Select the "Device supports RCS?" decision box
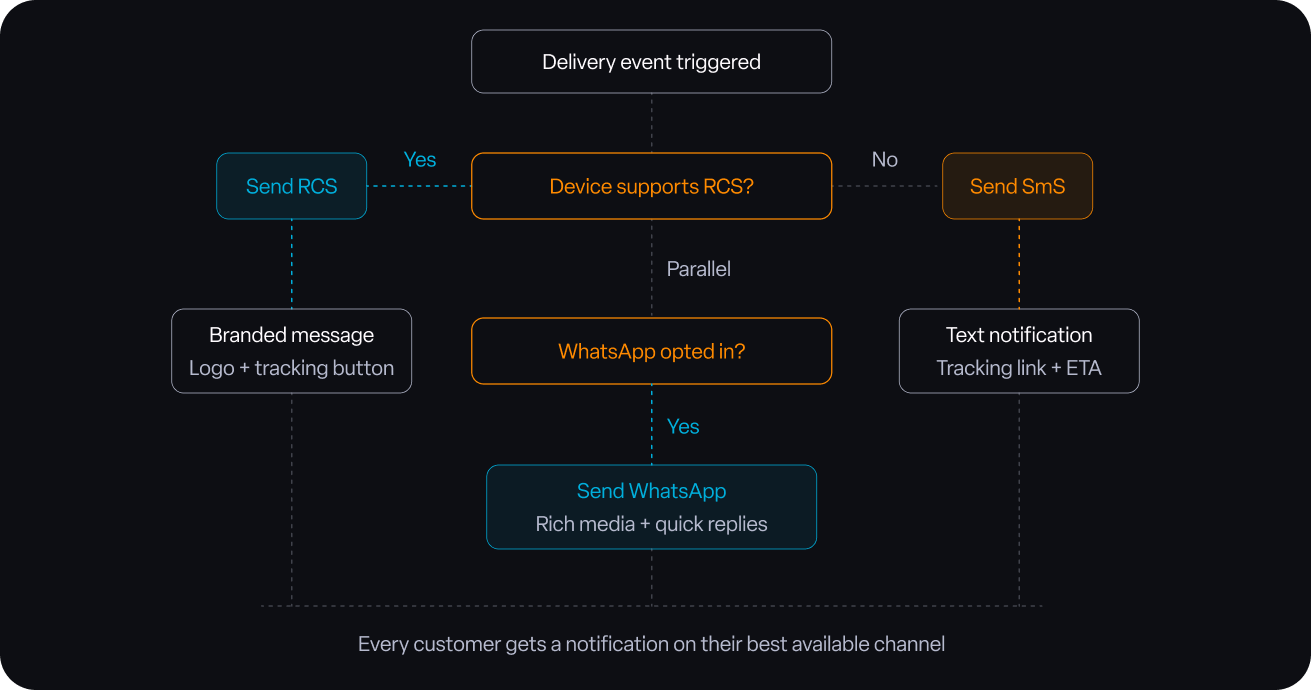The image size is (1311, 690). click(651, 186)
